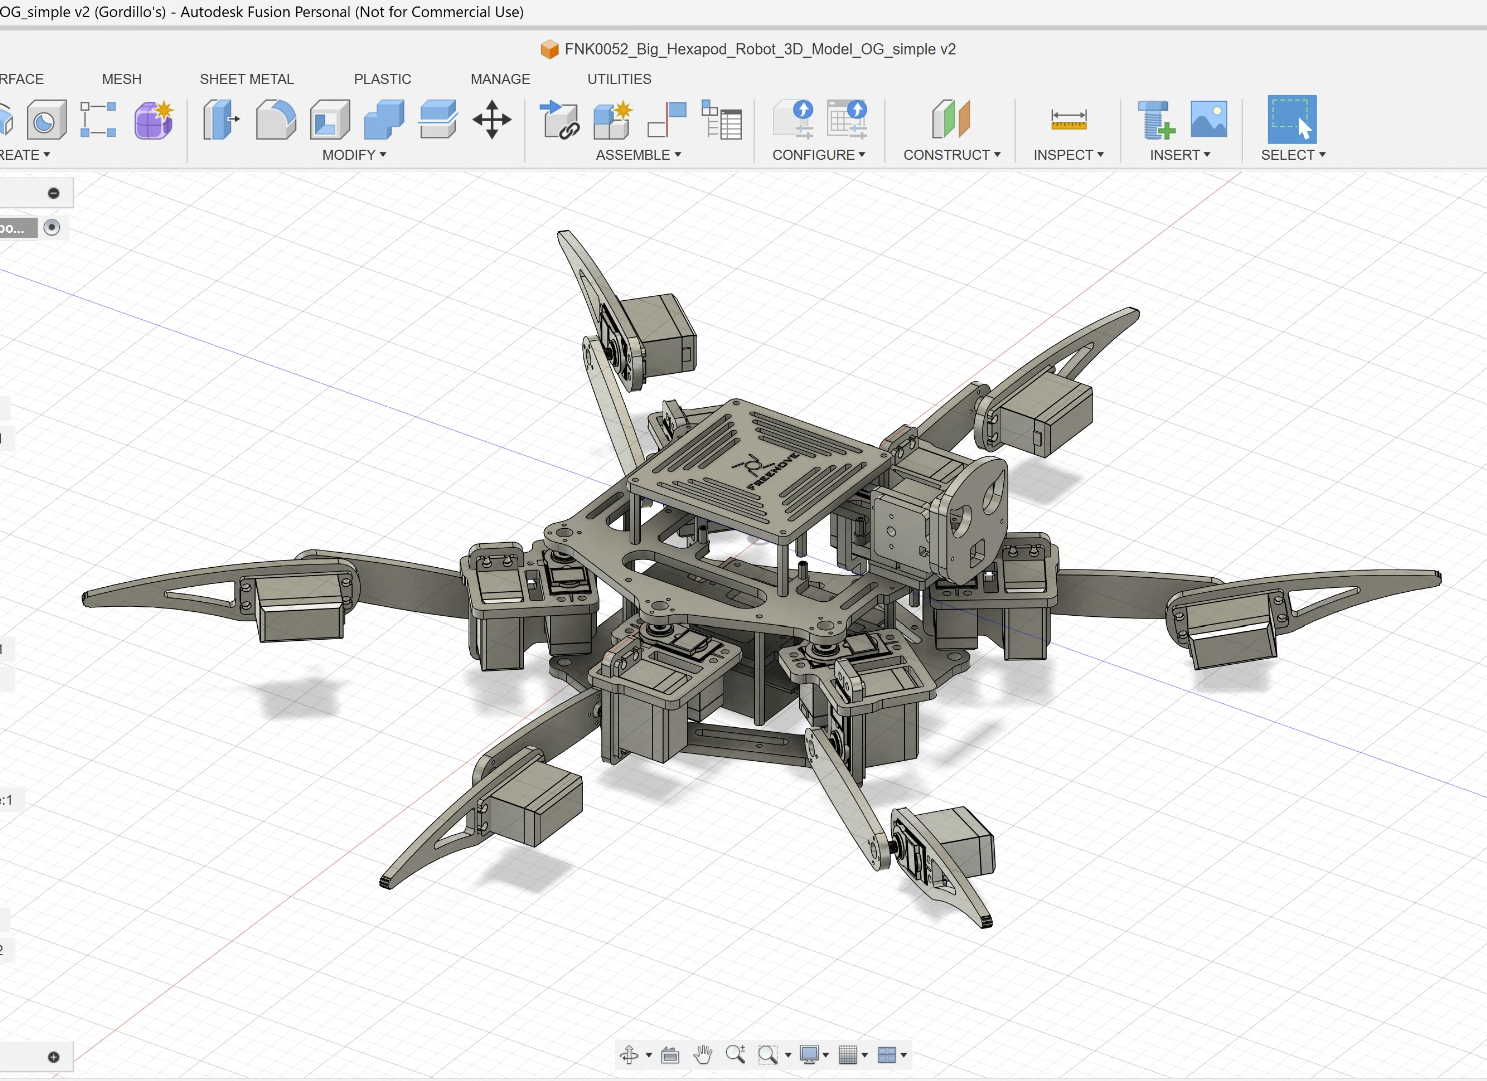Click the Measure ruler icon

click(x=1068, y=120)
